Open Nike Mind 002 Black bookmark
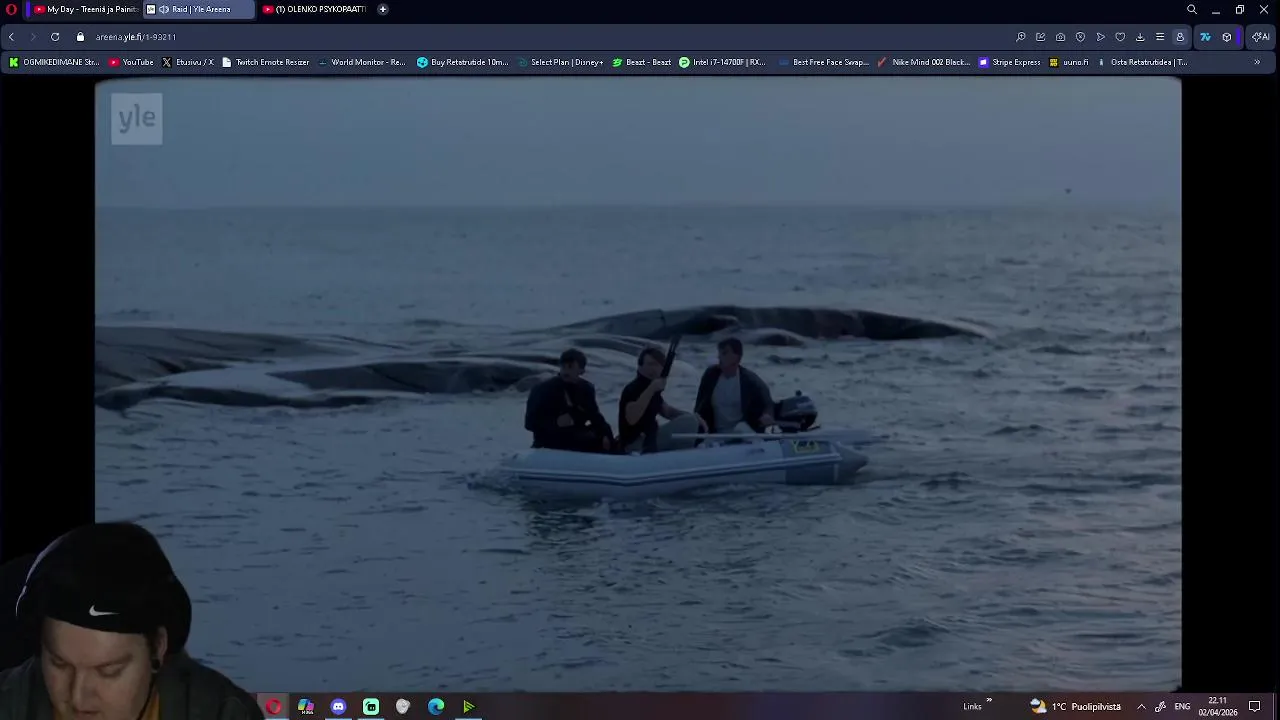 click(x=924, y=62)
